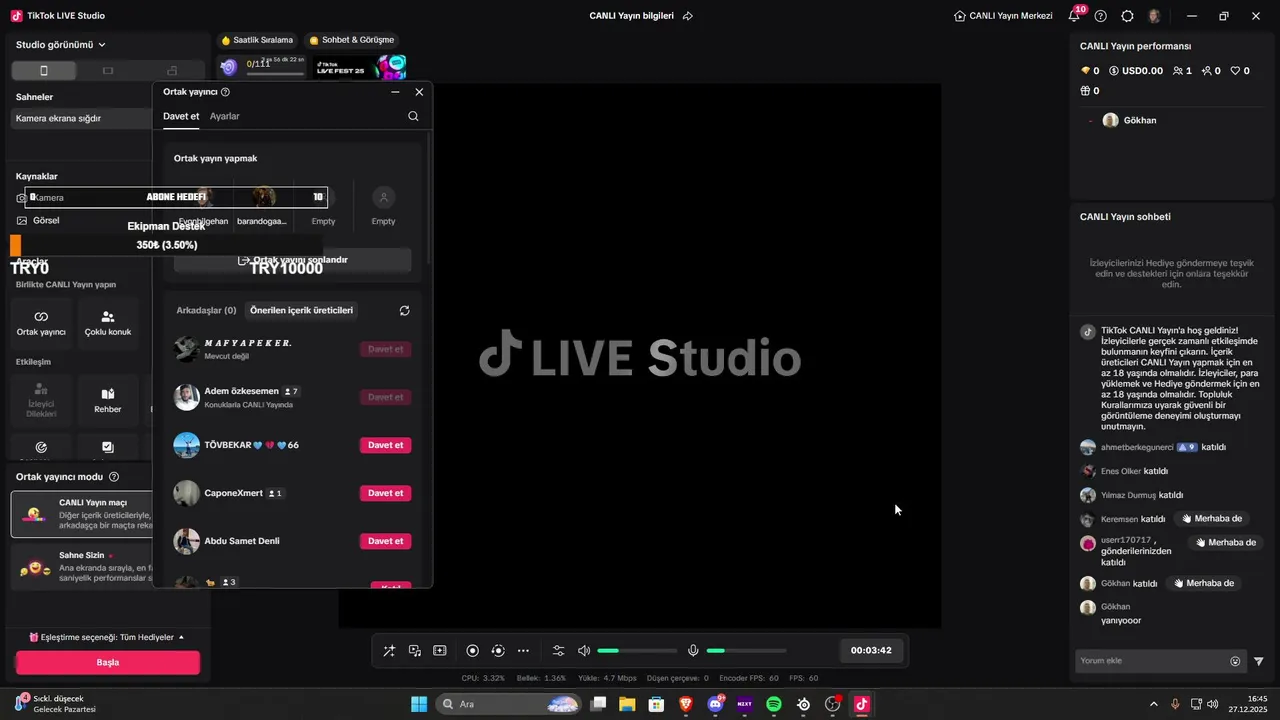This screenshot has width=1280, height=720.
Task: Send Merhaba de to Keremsen
Action: point(1211,519)
